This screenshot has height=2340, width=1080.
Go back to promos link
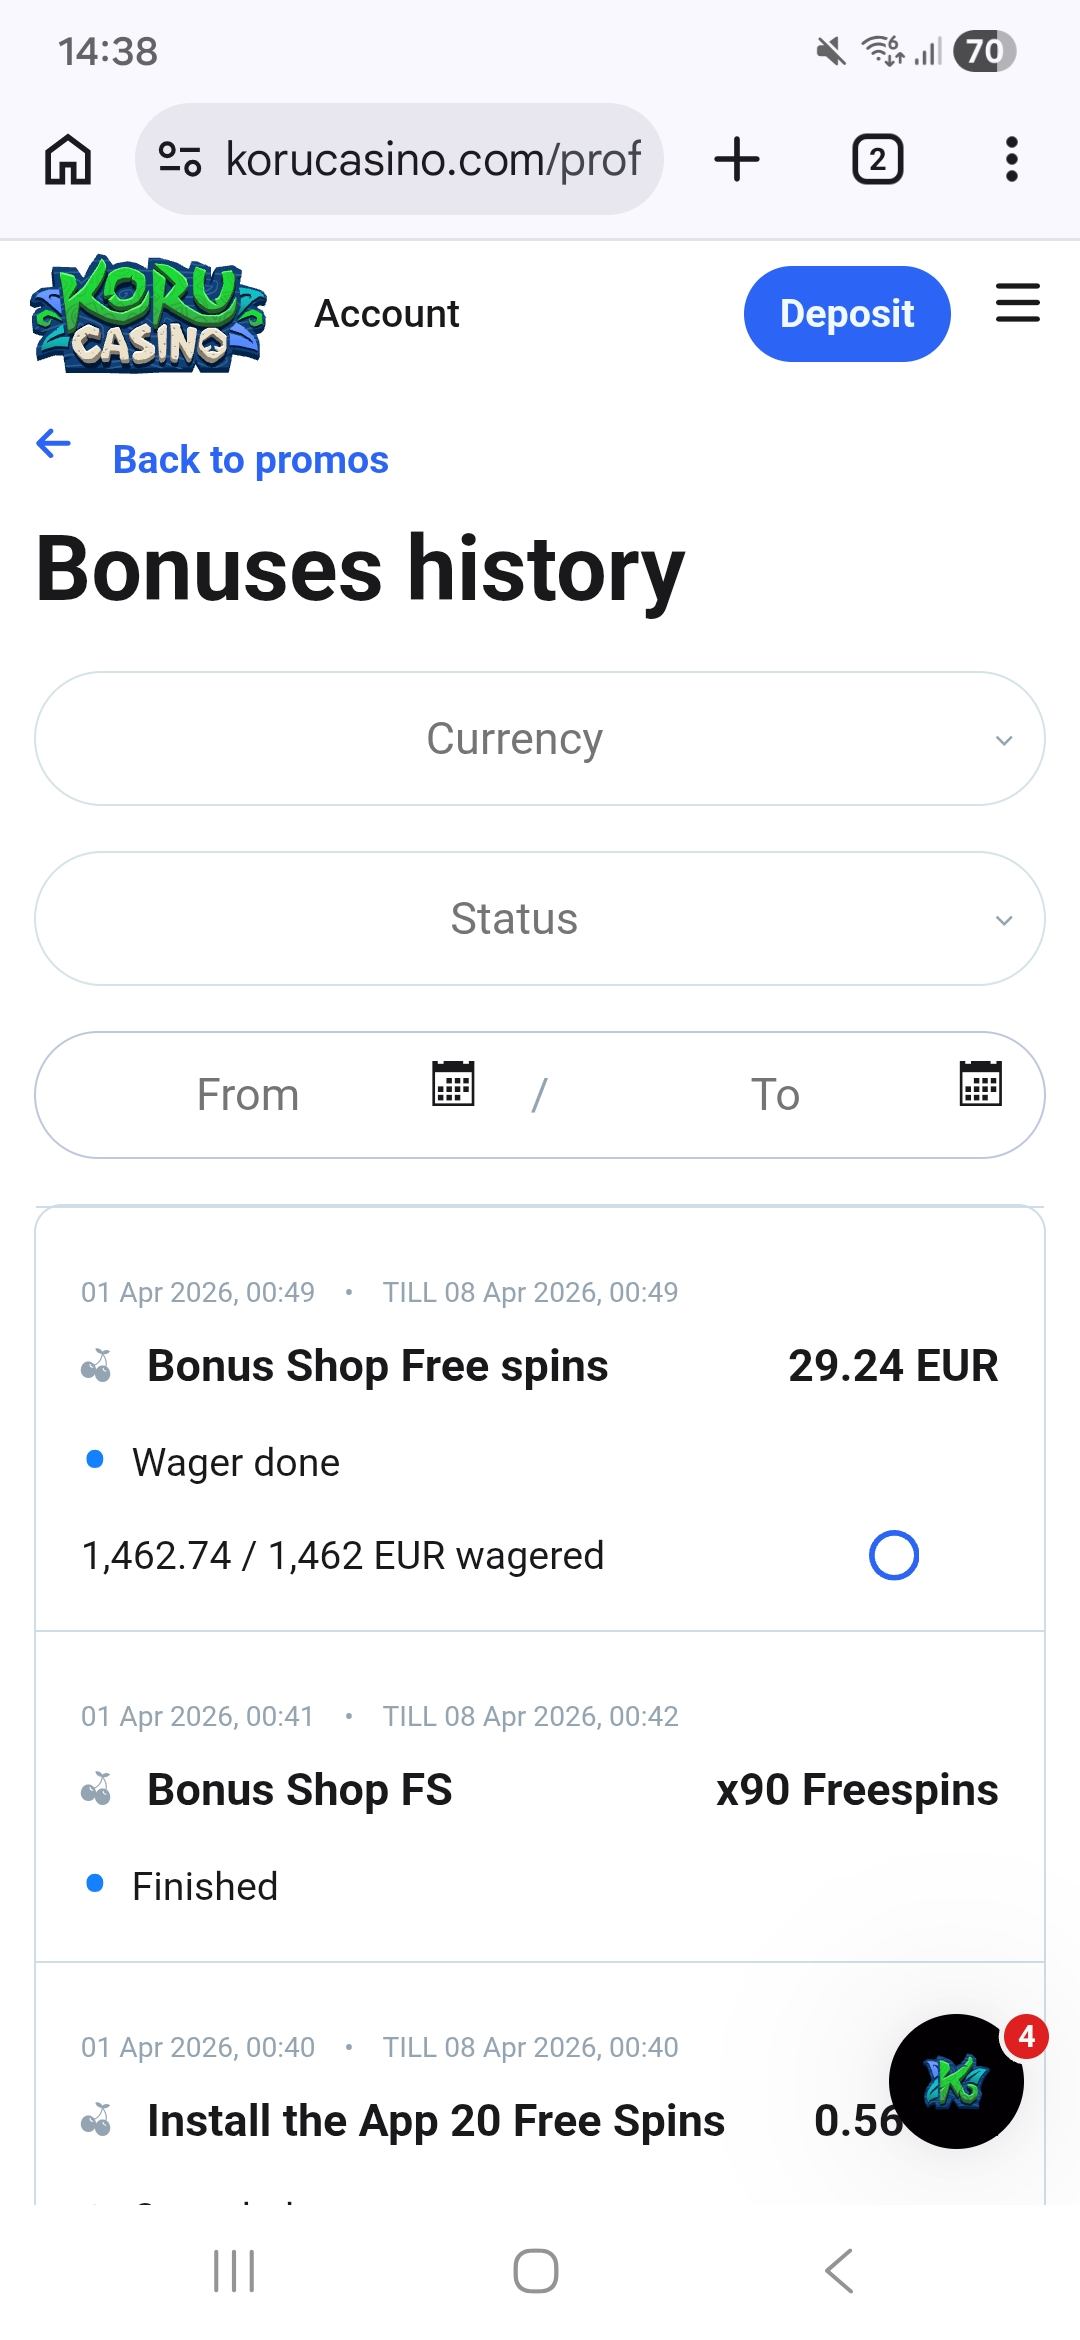click(250, 460)
